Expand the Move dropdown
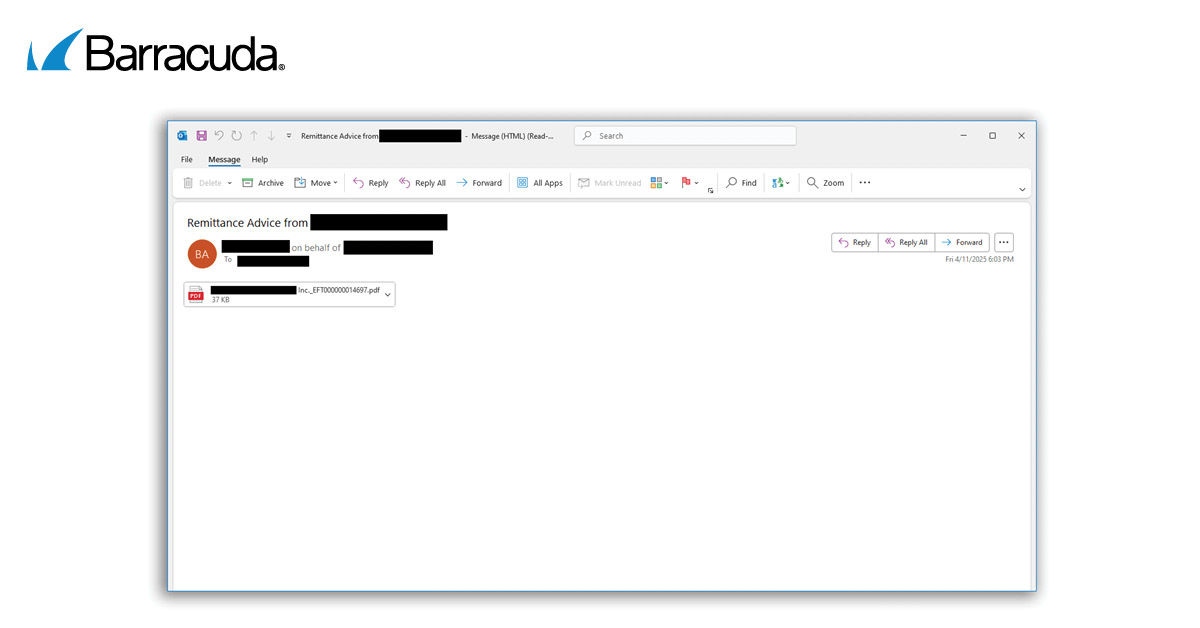1200x628 pixels. [x=336, y=183]
